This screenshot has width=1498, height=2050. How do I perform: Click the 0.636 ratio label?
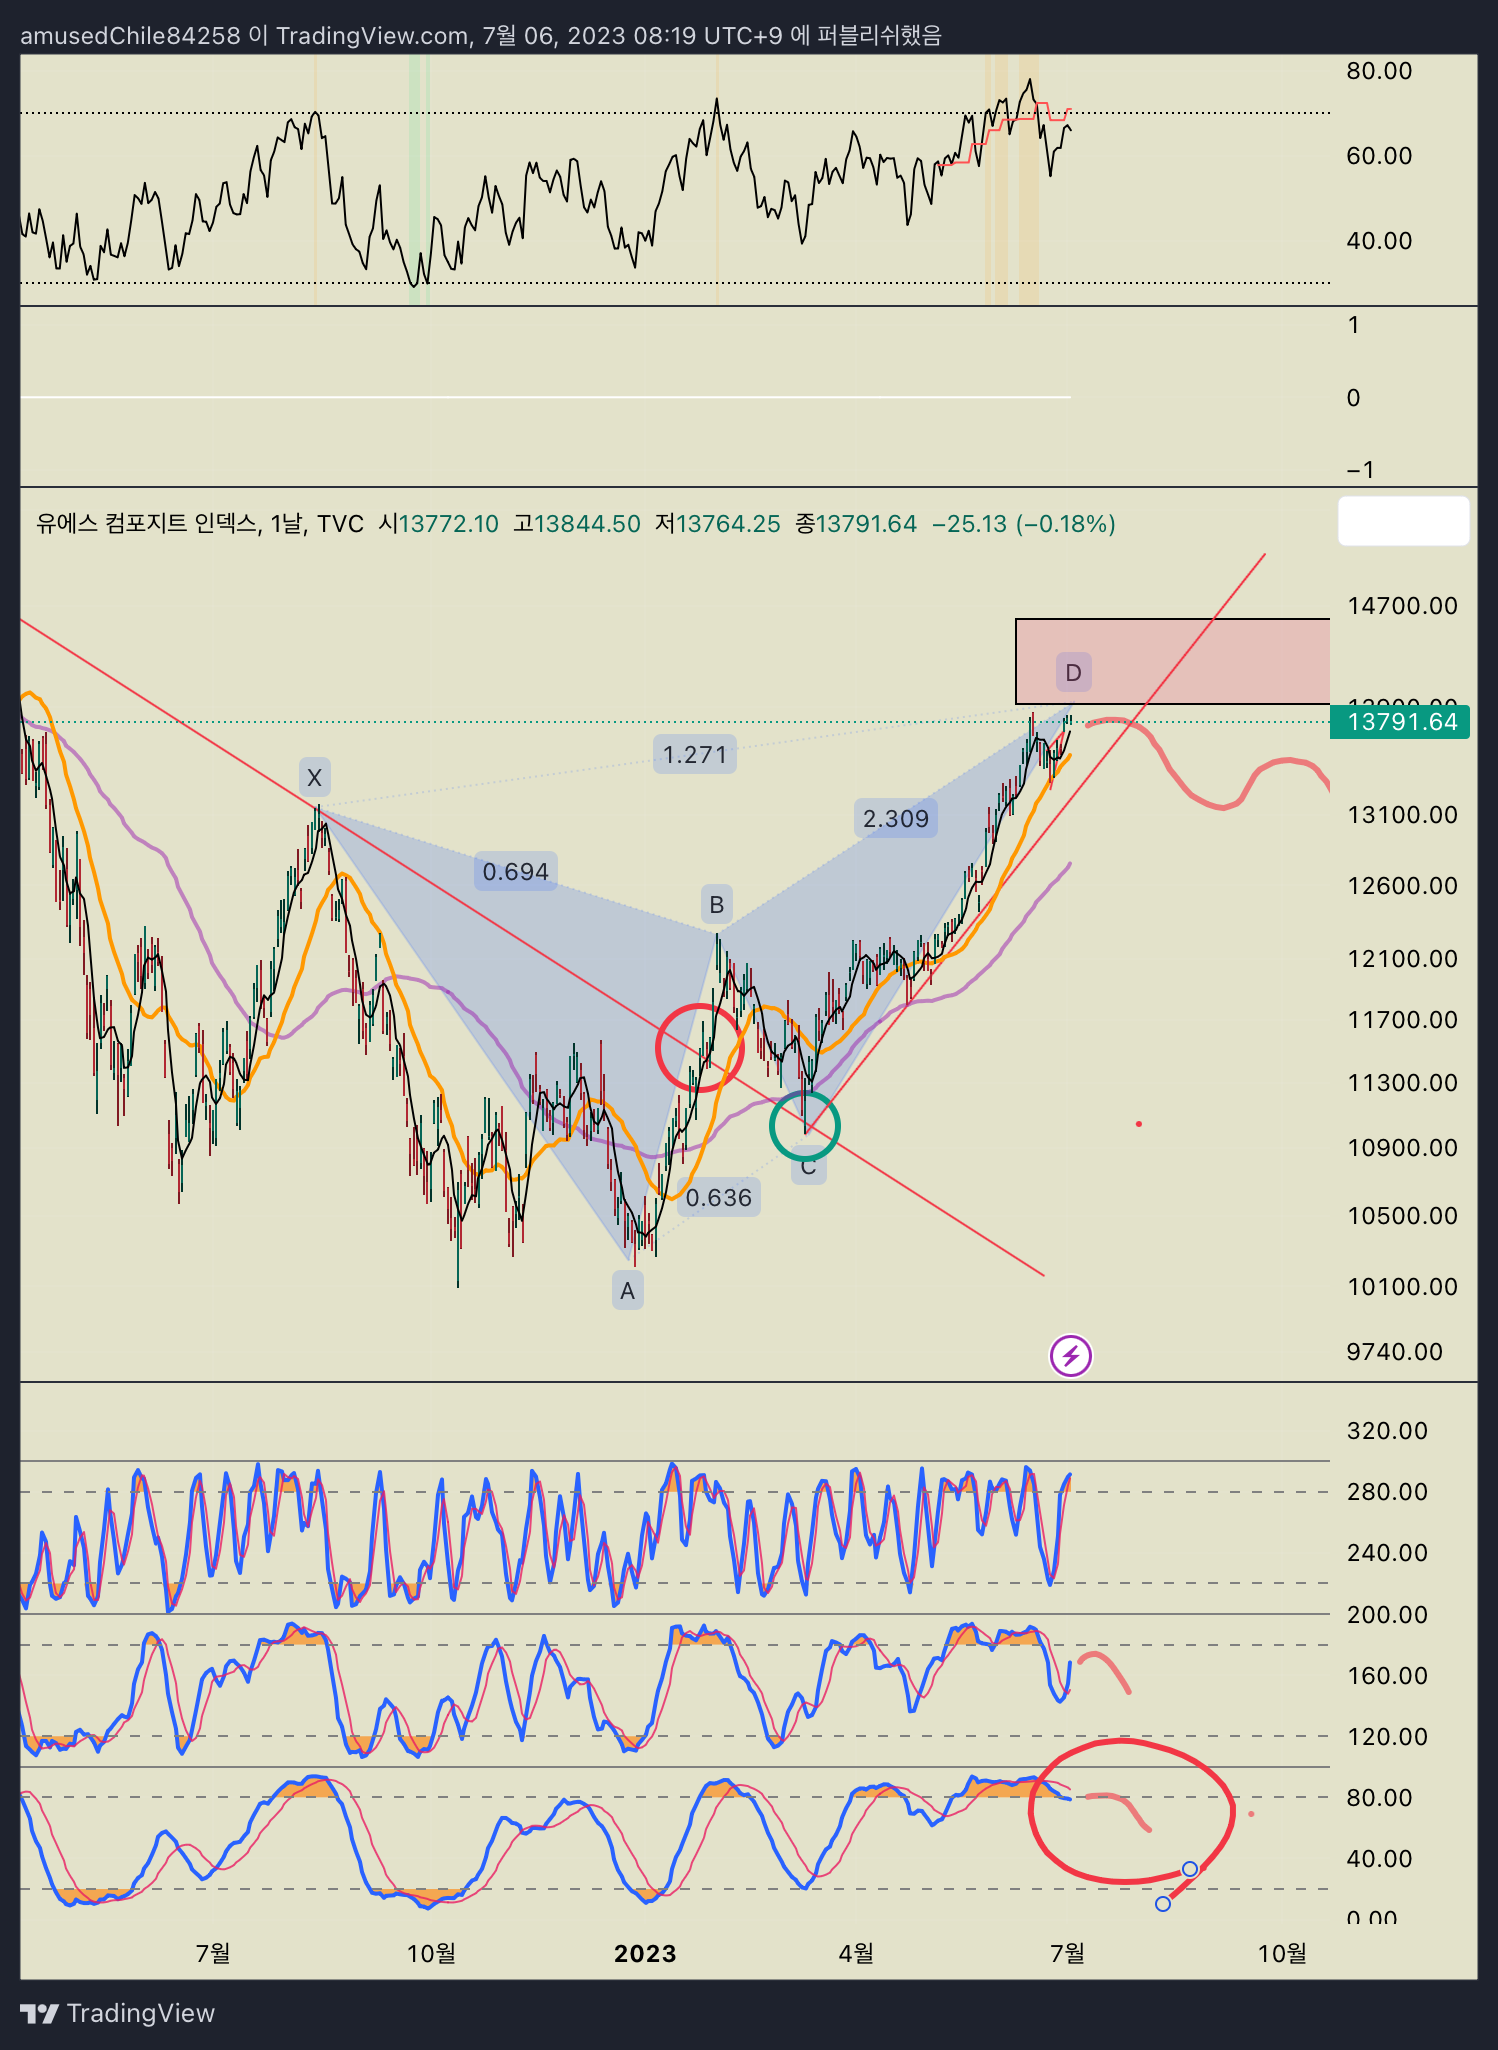tap(719, 1197)
